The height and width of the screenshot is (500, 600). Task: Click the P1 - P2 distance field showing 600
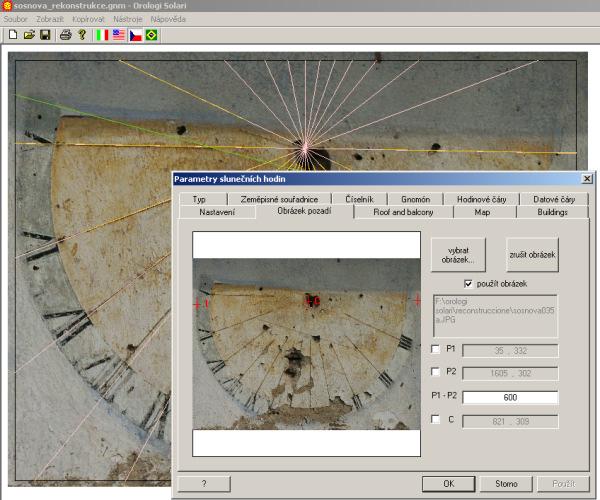[510, 397]
